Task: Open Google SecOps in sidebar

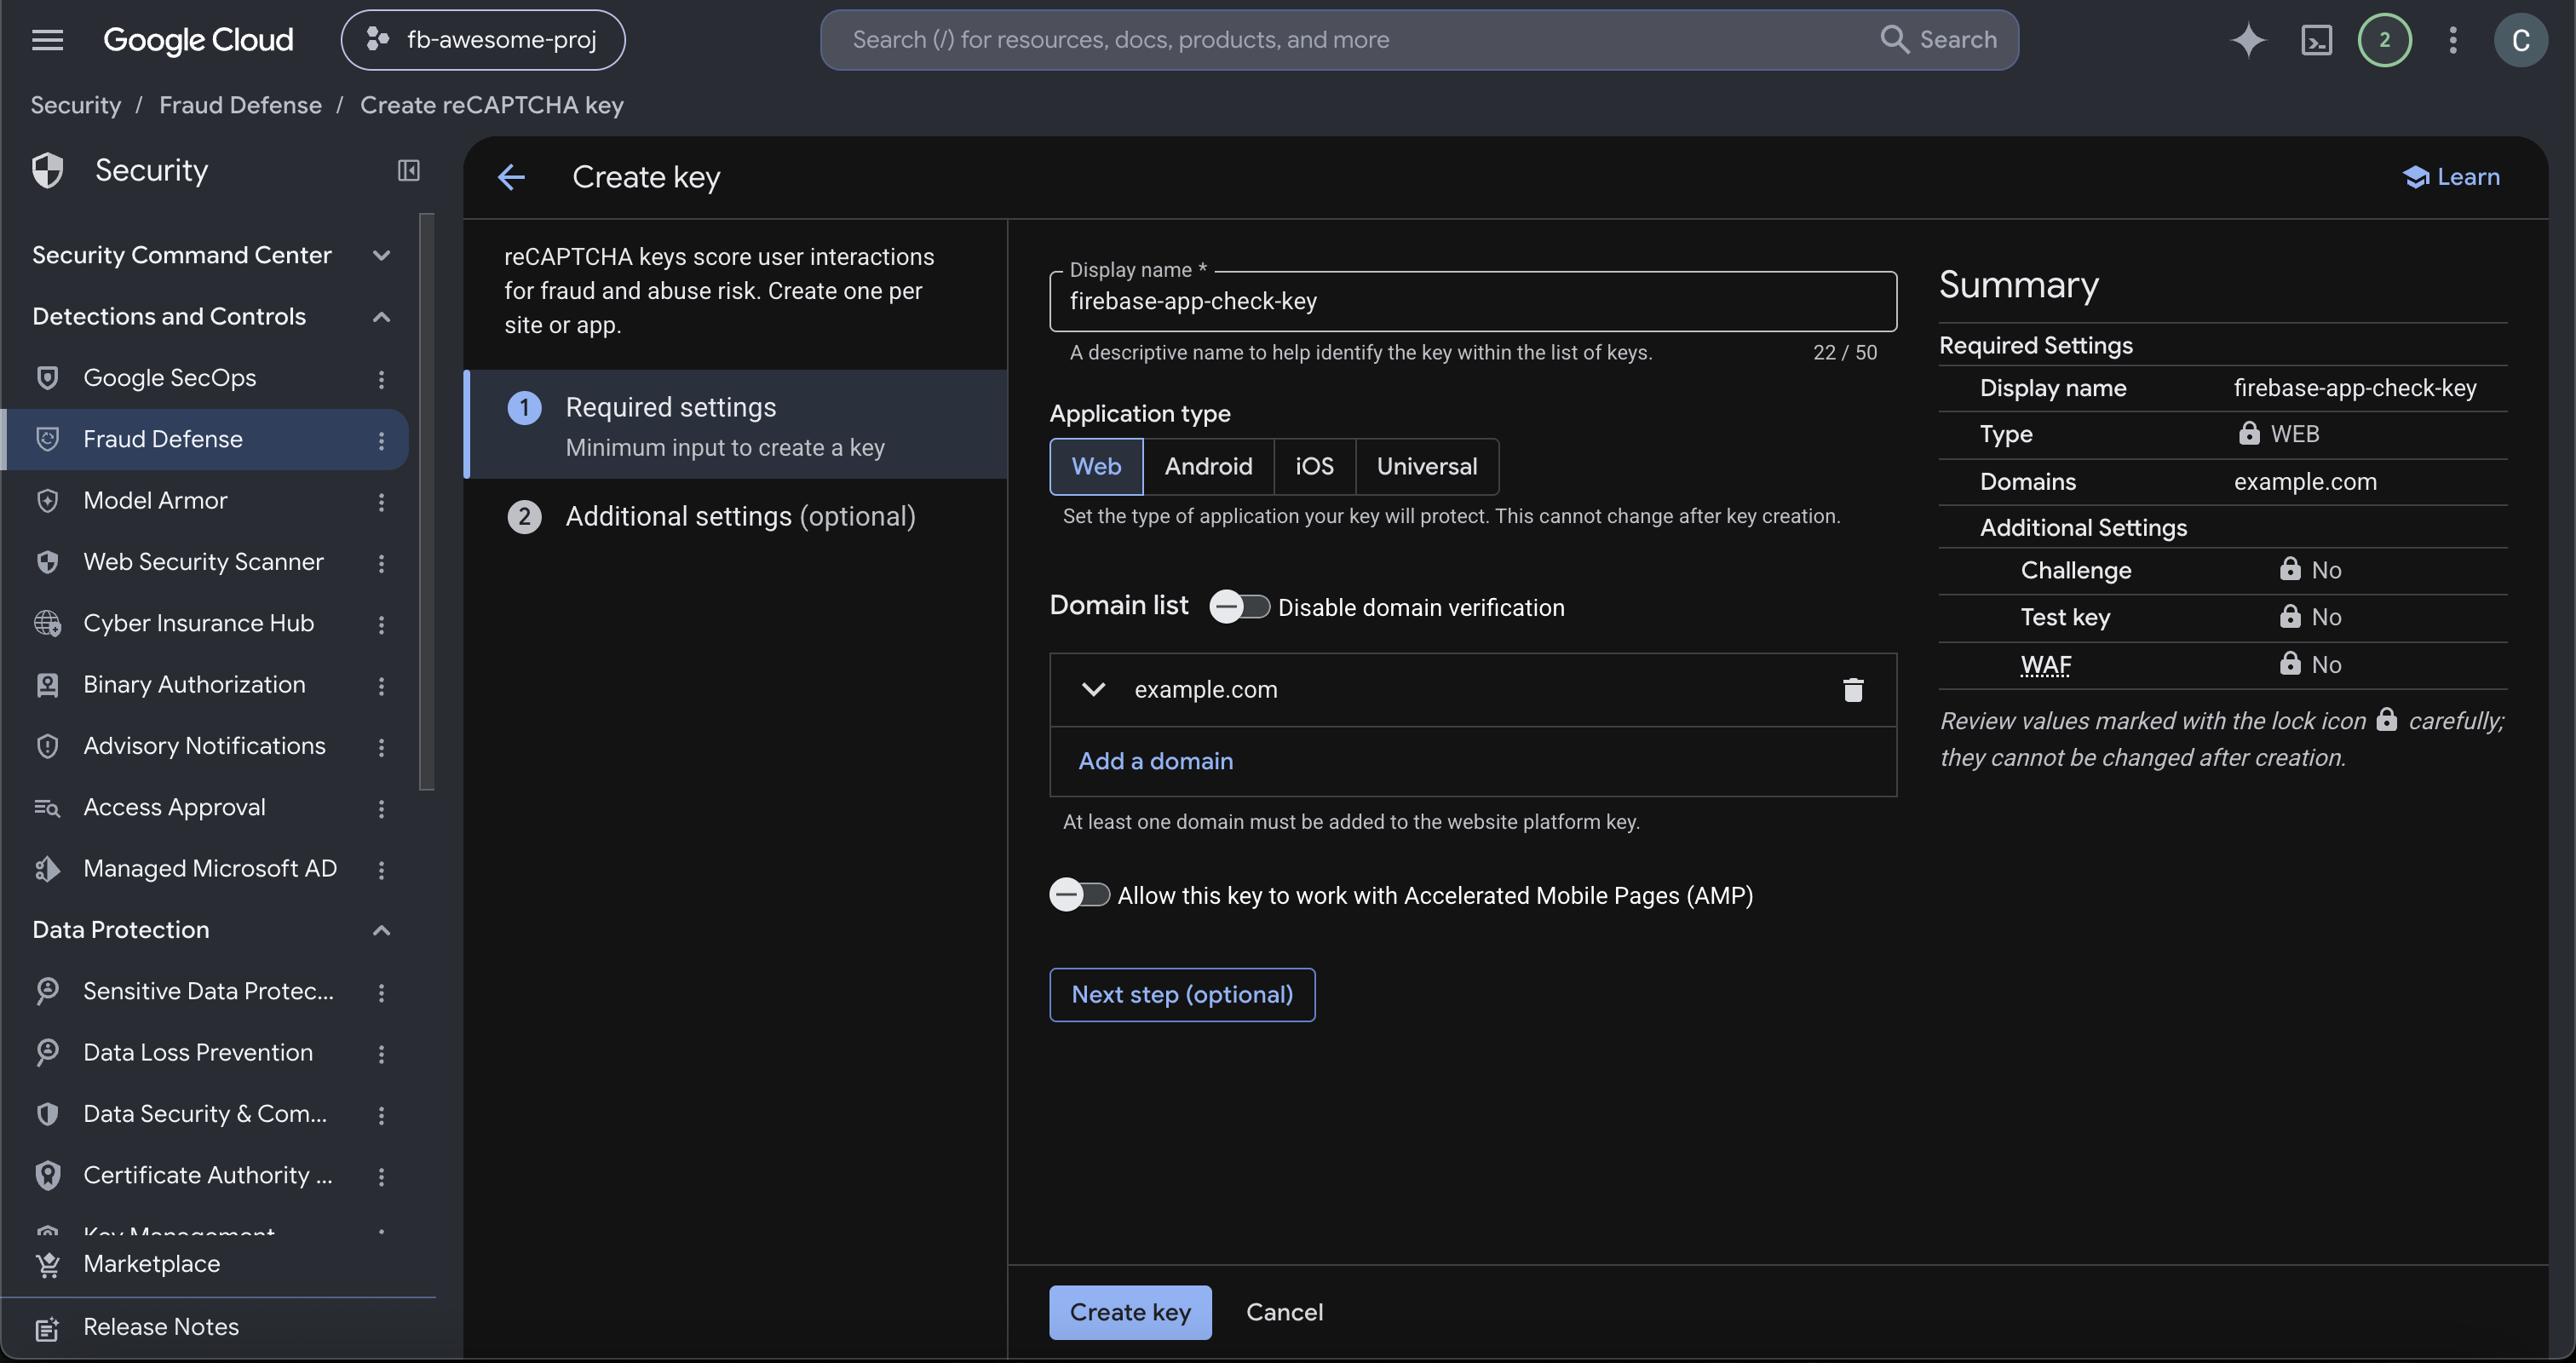Action: click(x=169, y=378)
